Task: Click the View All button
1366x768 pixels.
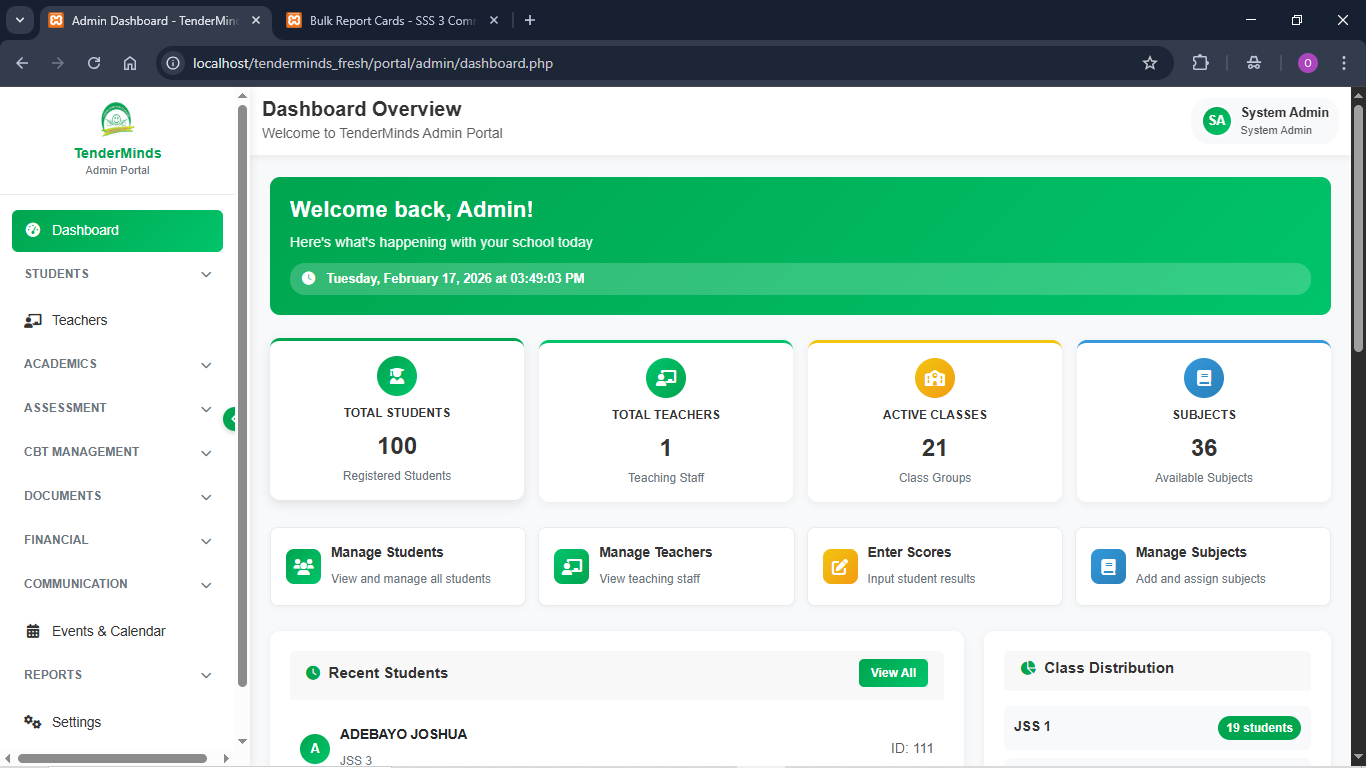Action: point(893,673)
